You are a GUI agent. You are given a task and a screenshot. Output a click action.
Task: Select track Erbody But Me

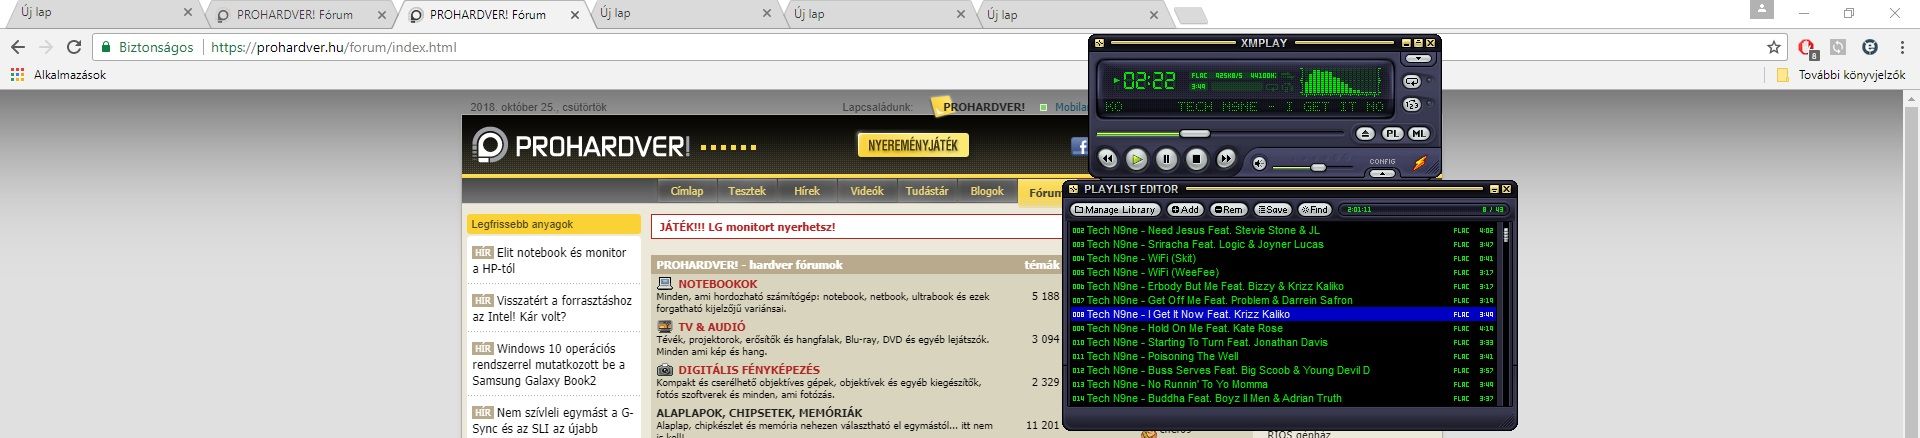click(1285, 286)
